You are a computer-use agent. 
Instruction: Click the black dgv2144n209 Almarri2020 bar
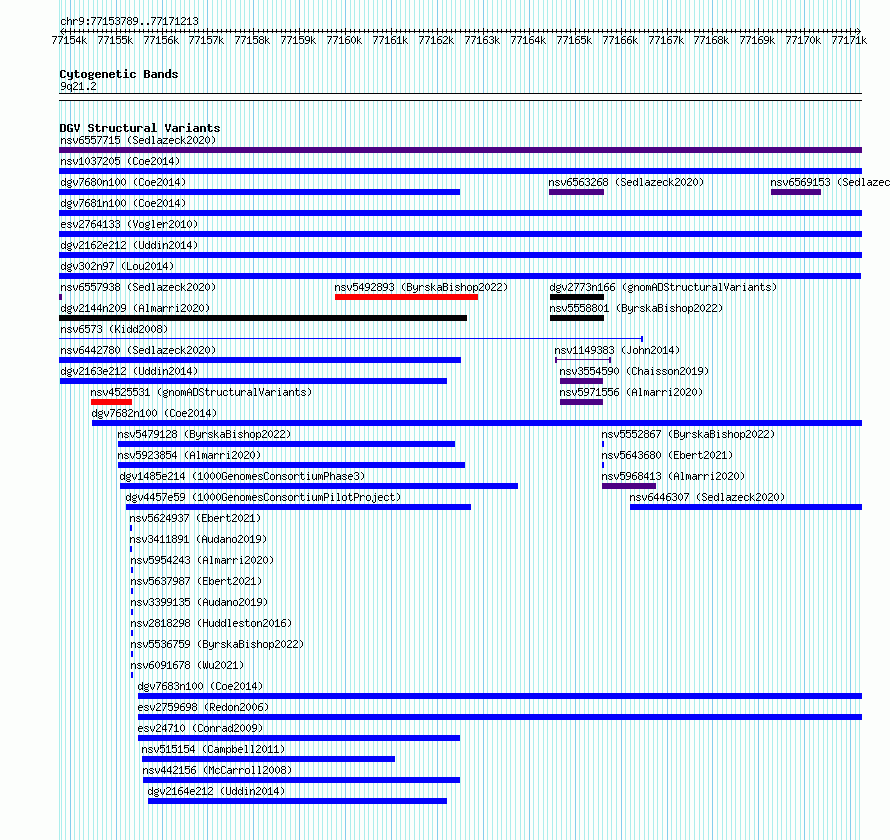[x=263, y=318]
